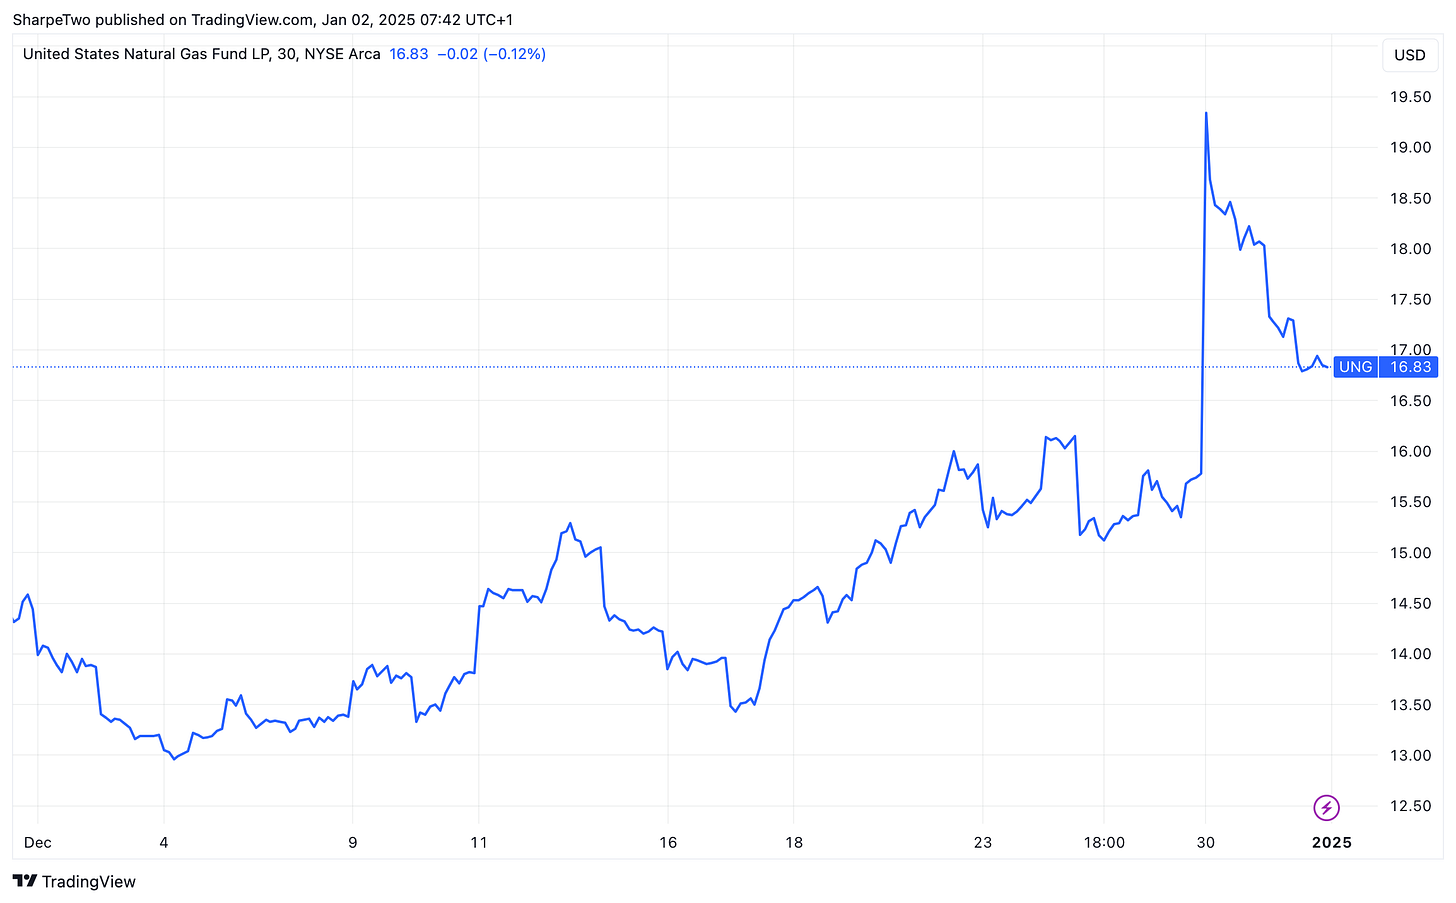Click the date 16 on time axis
The height and width of the screenshot is (903, 1456).
click(668, 842)
